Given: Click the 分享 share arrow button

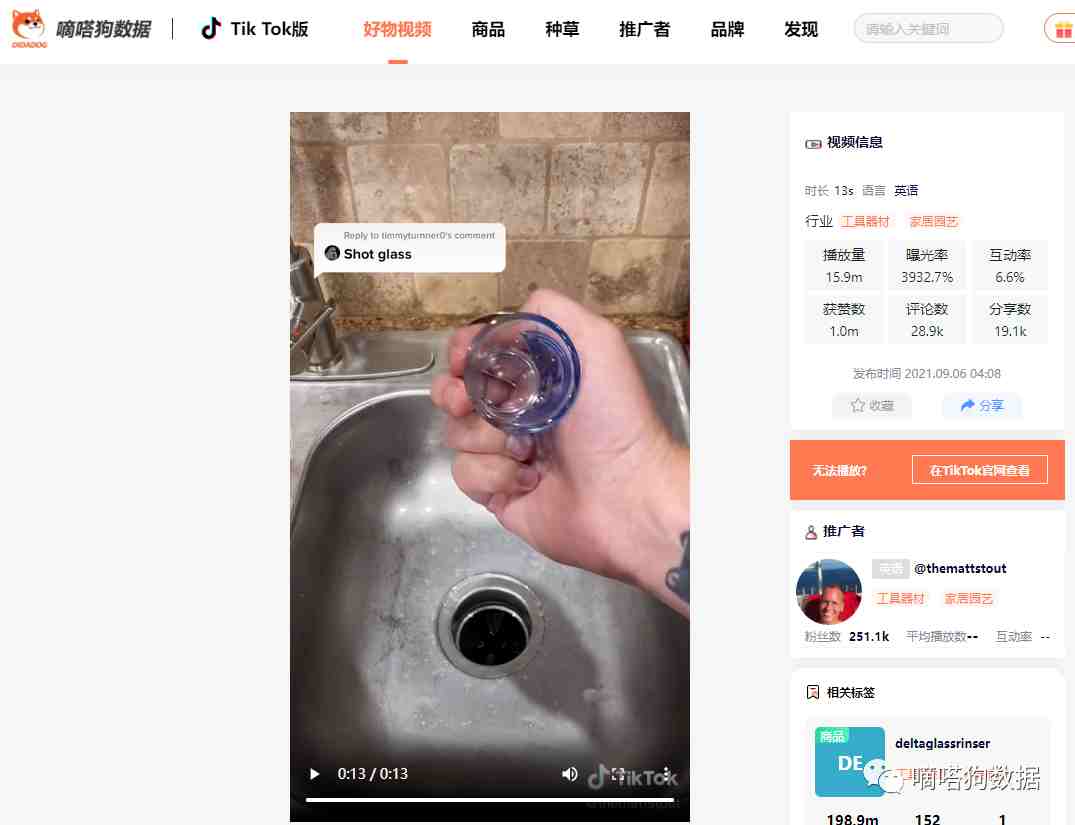Looking at the screenshot, I should (x=981, y=405).
